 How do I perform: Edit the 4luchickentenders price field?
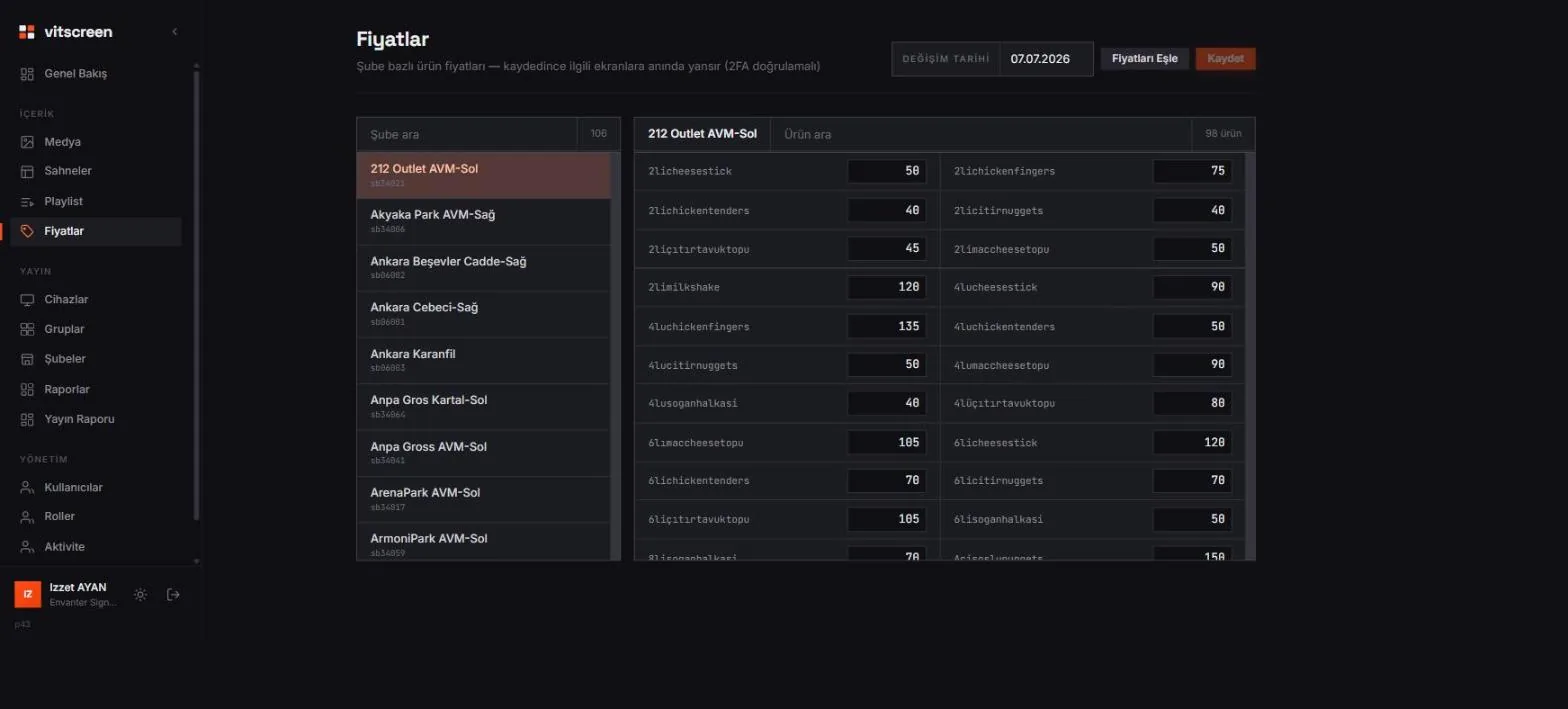[1192, 326]
